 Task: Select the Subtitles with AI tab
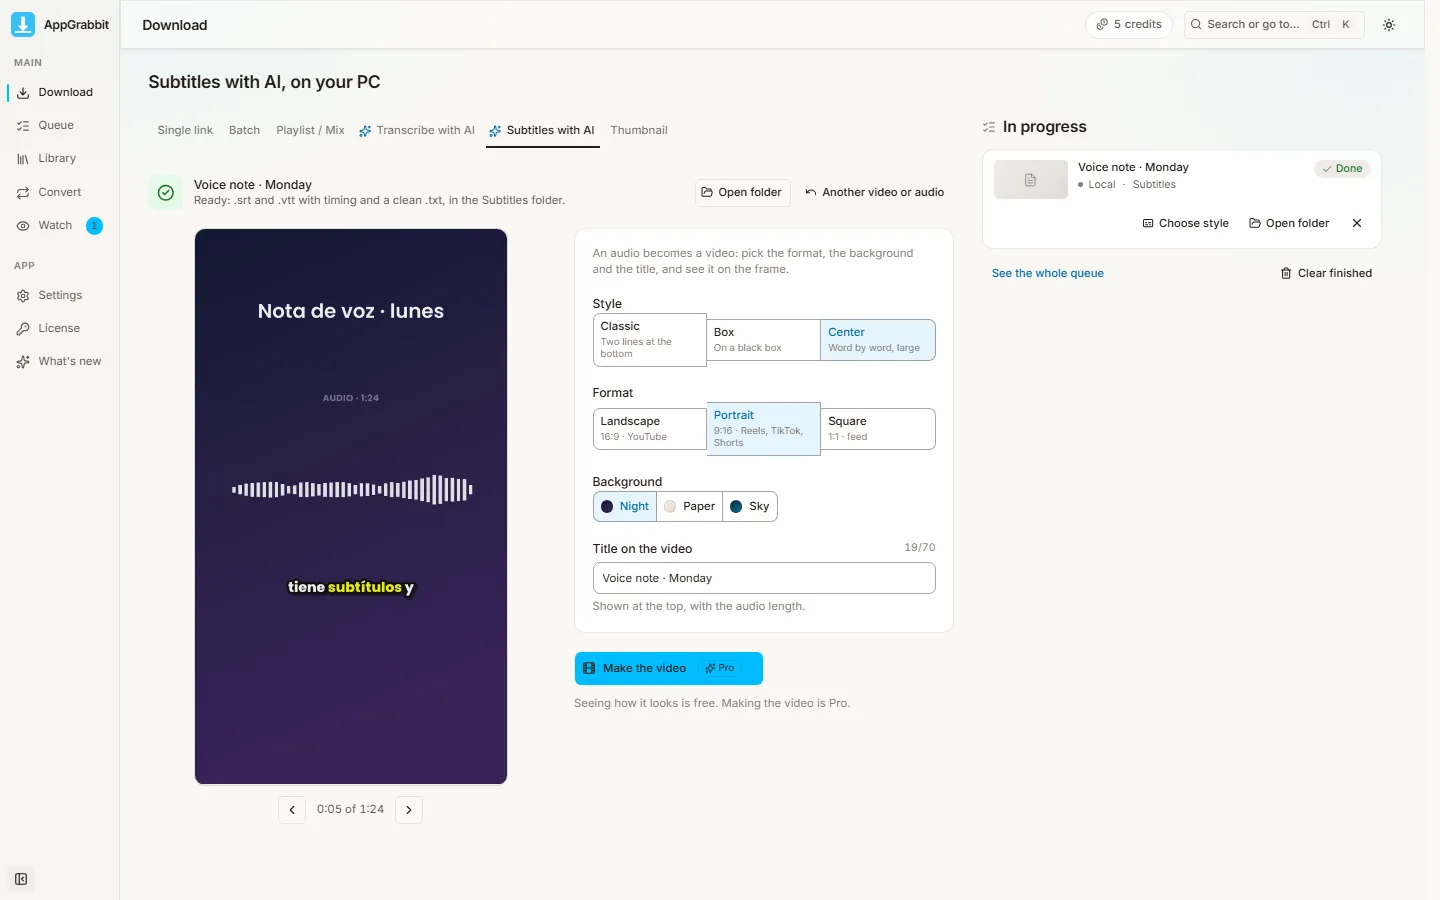tap(542, 130)
